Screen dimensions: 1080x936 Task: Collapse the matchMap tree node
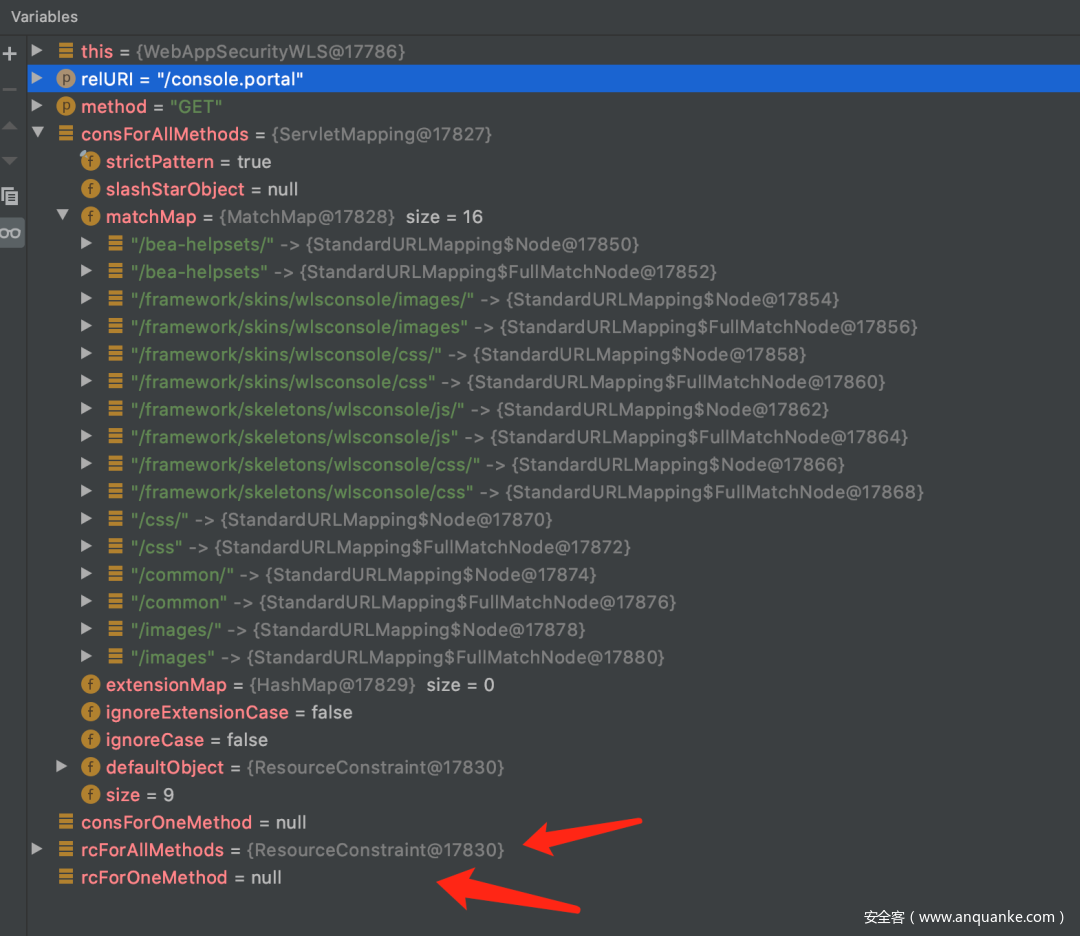pyautogui.click(x=62, y=216)
